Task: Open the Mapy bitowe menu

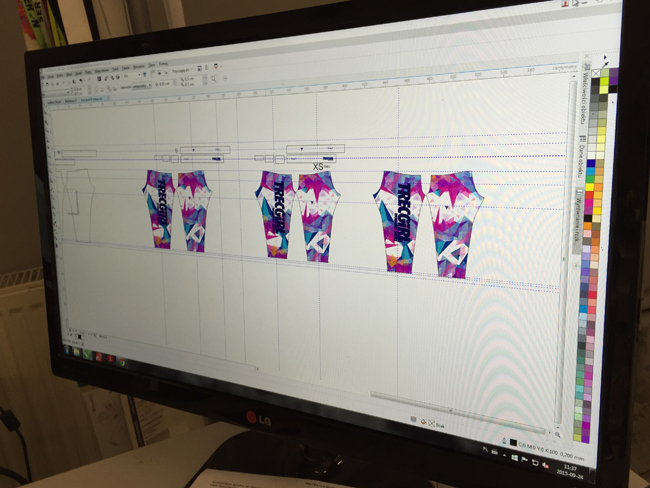Action: click(102, 70)
